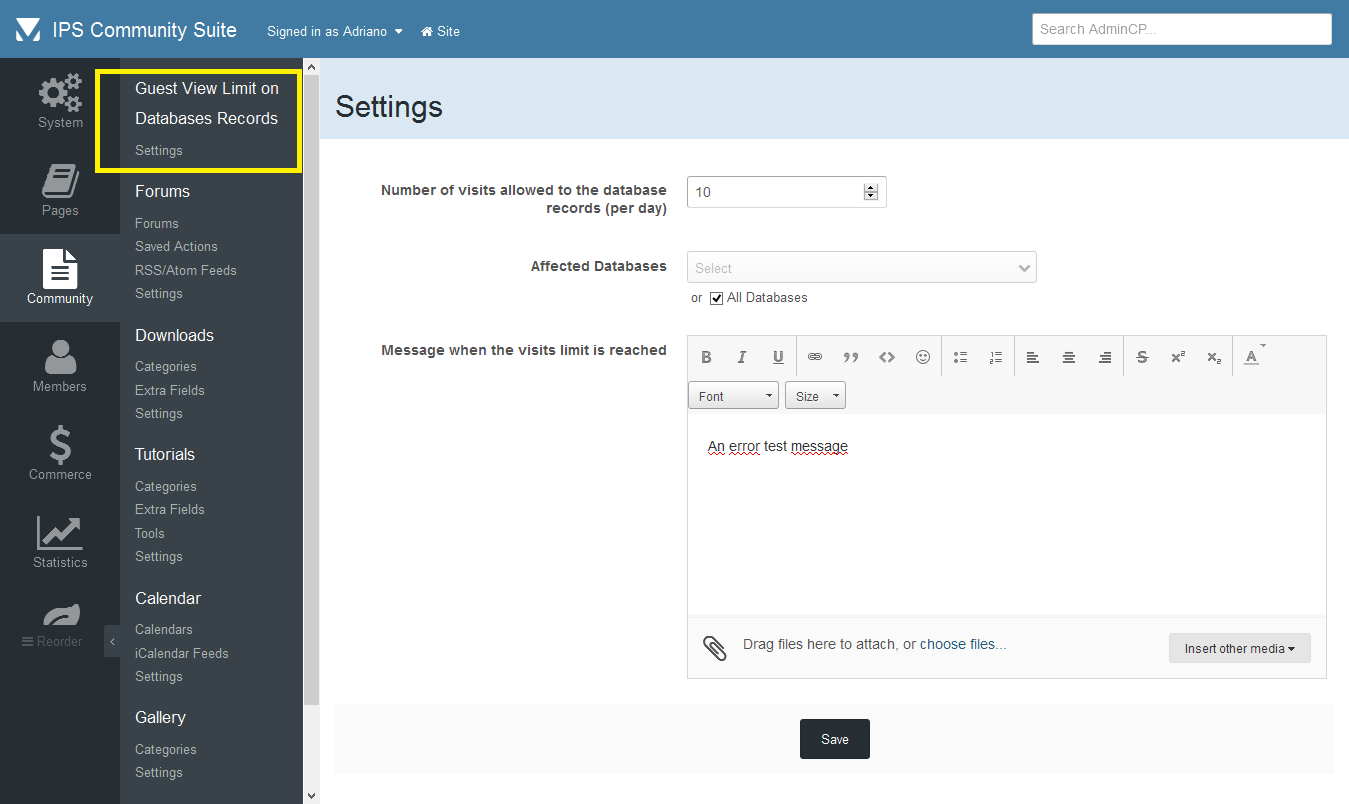Uncheck the All Databases checkbox

[716, 298]
